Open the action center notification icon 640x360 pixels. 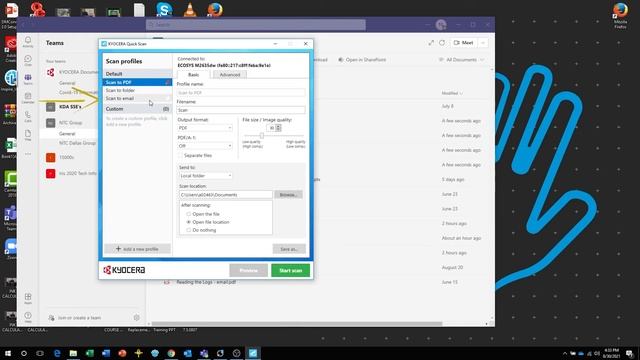(629, 353)
